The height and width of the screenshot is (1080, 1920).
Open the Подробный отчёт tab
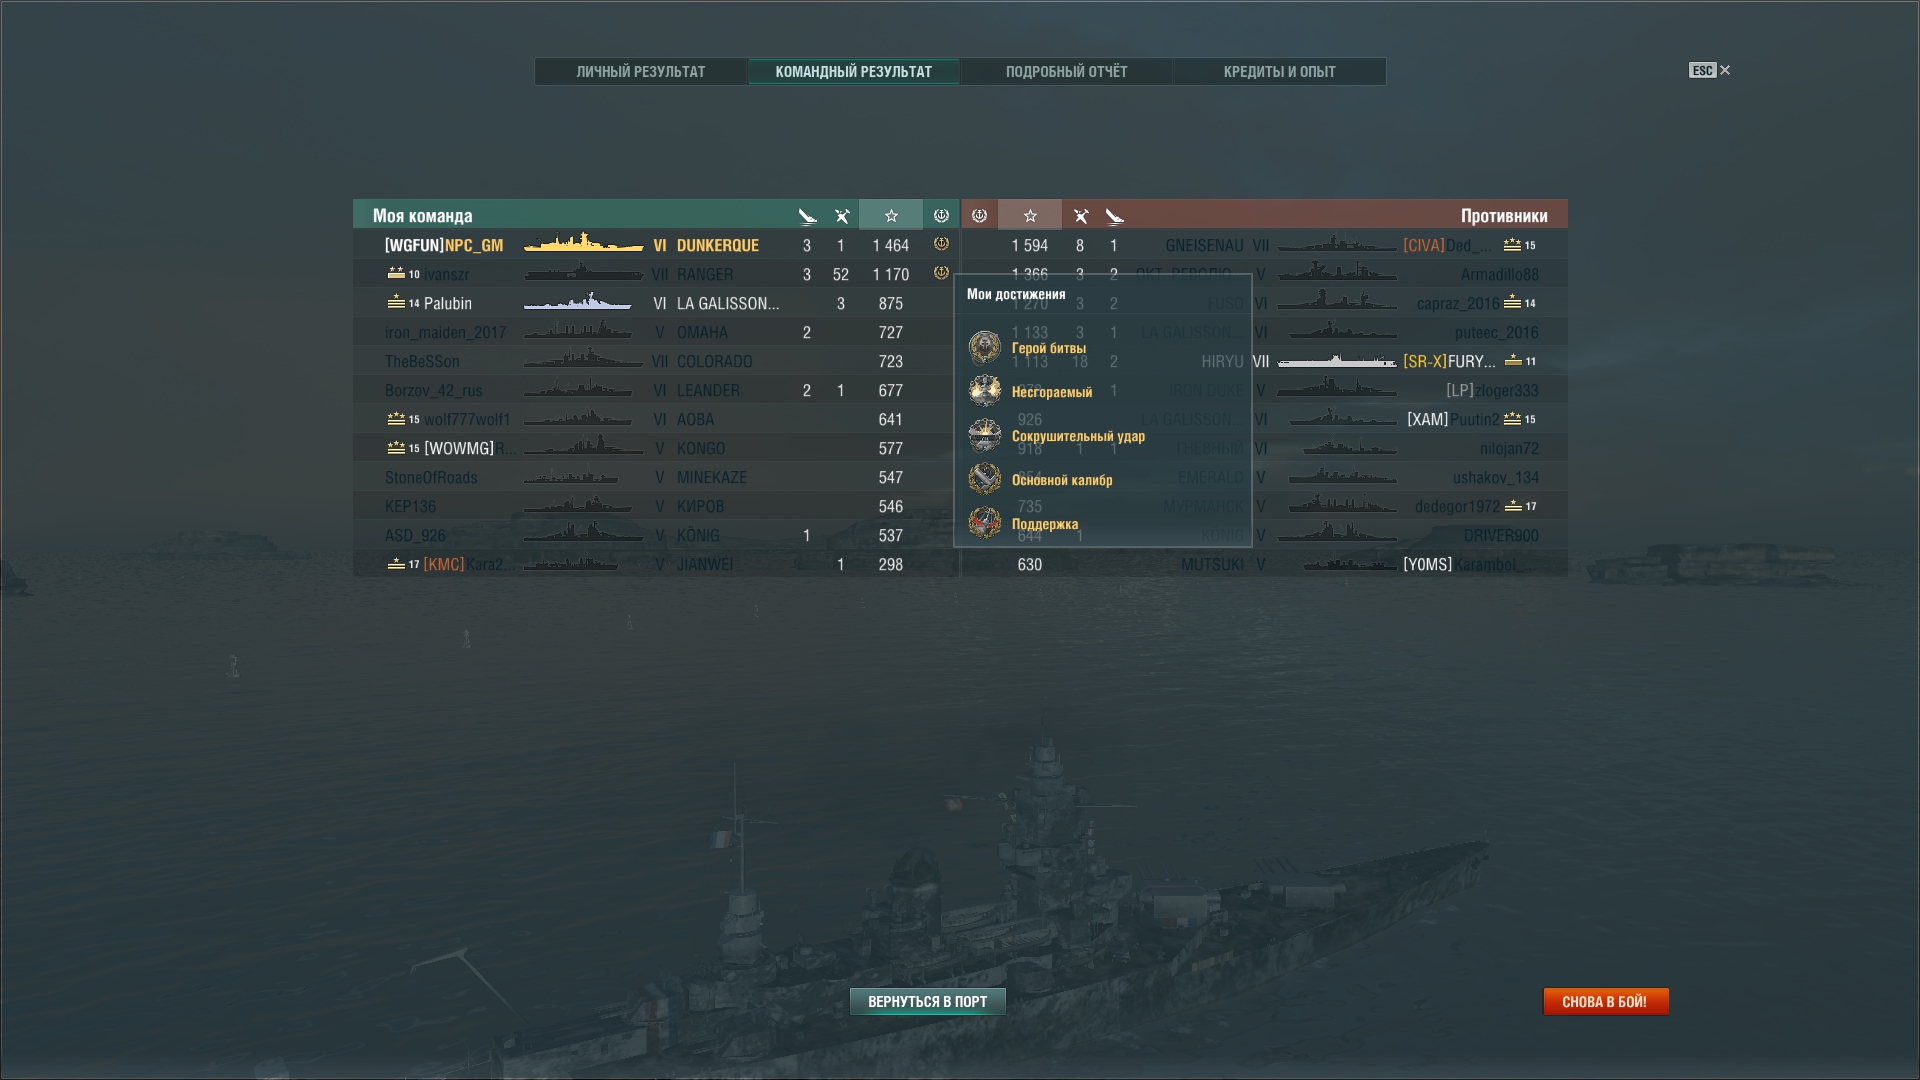[1067, 71]
